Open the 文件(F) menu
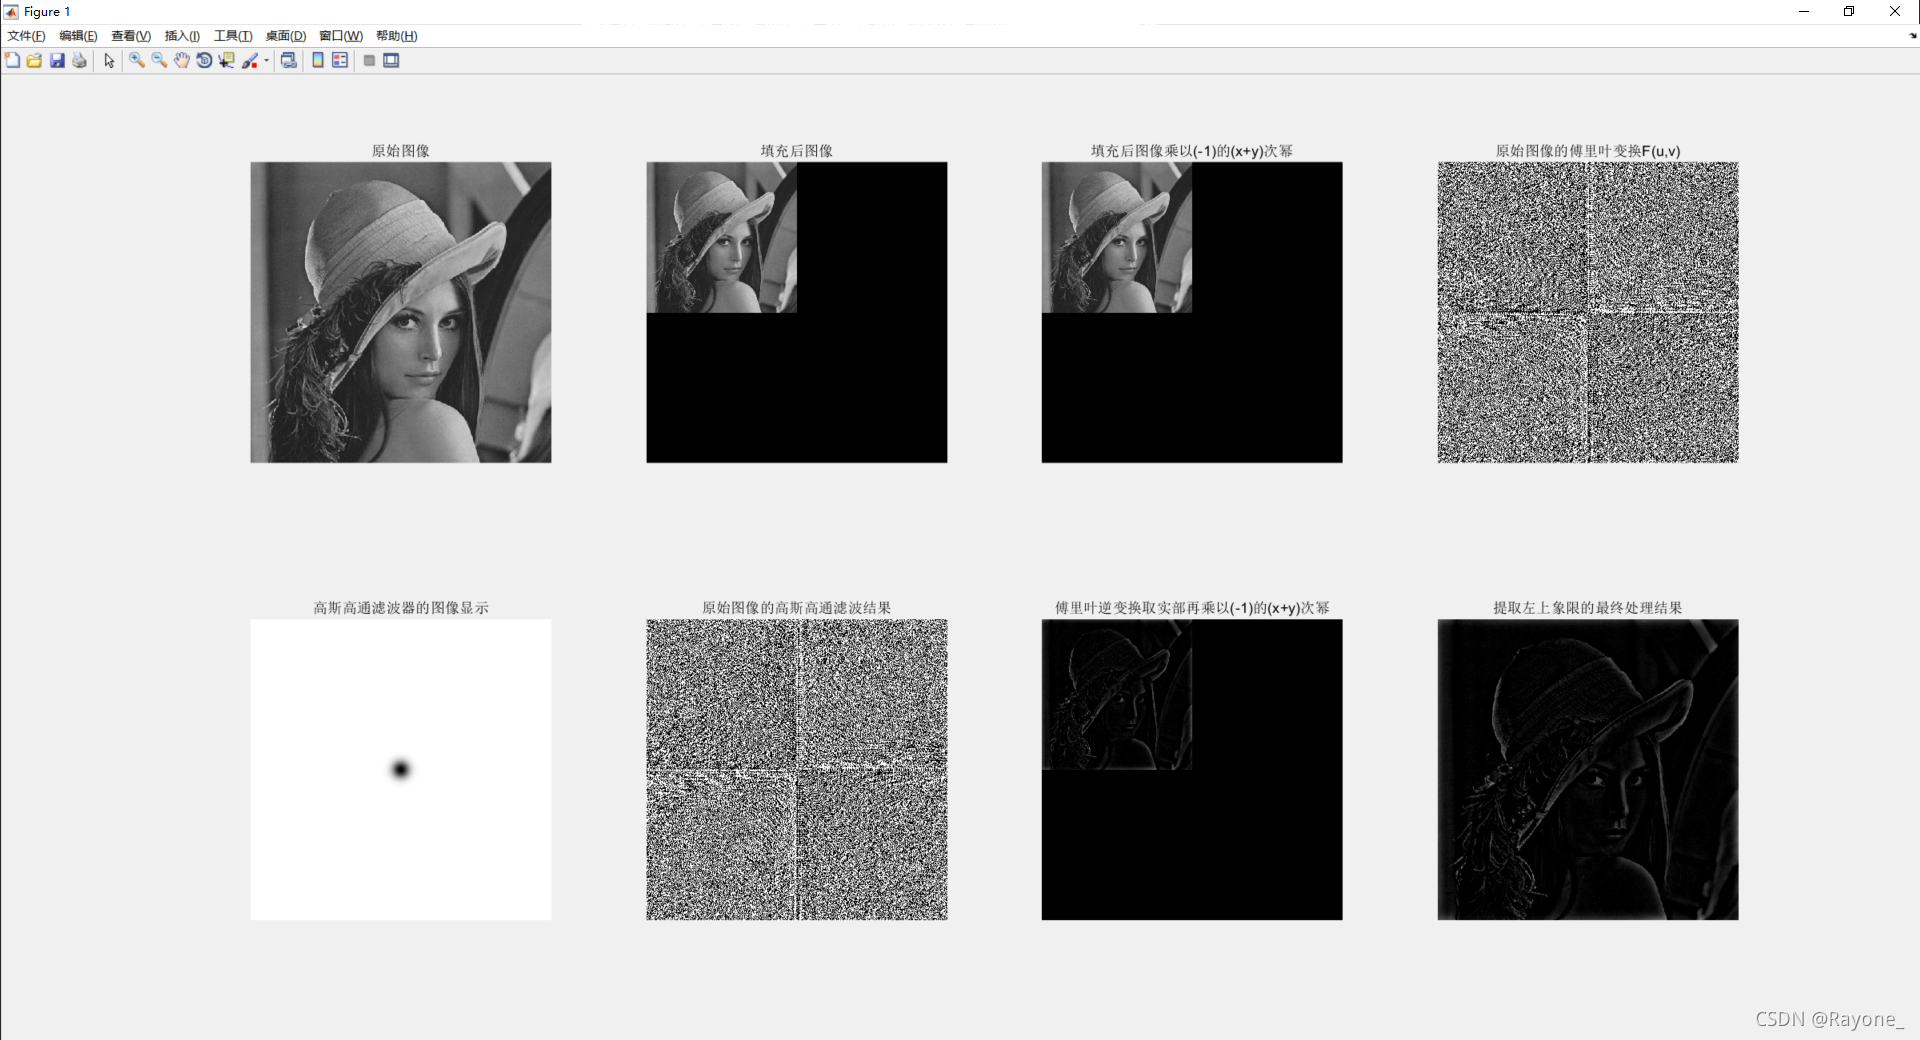The image size is (1920, 1040). (x=27, y=36)
